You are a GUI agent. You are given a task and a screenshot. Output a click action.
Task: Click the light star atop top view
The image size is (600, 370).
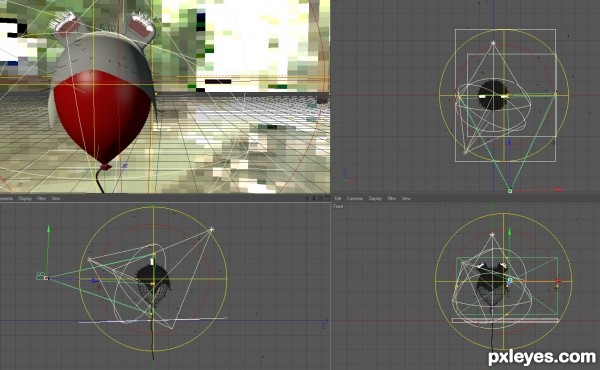tap(493, 43)
